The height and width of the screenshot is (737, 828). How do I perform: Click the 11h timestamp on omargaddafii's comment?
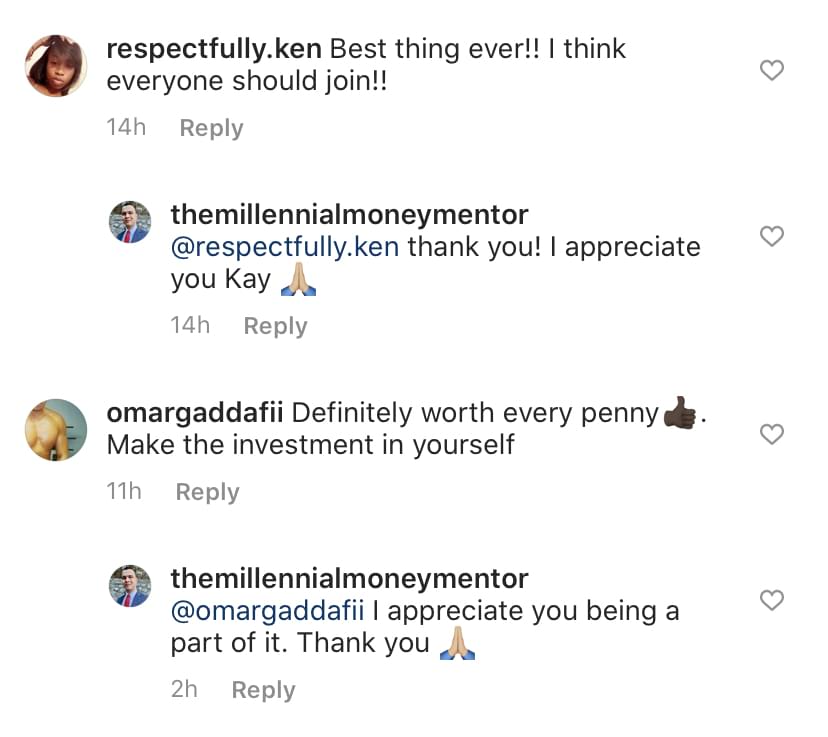[124, 492]
